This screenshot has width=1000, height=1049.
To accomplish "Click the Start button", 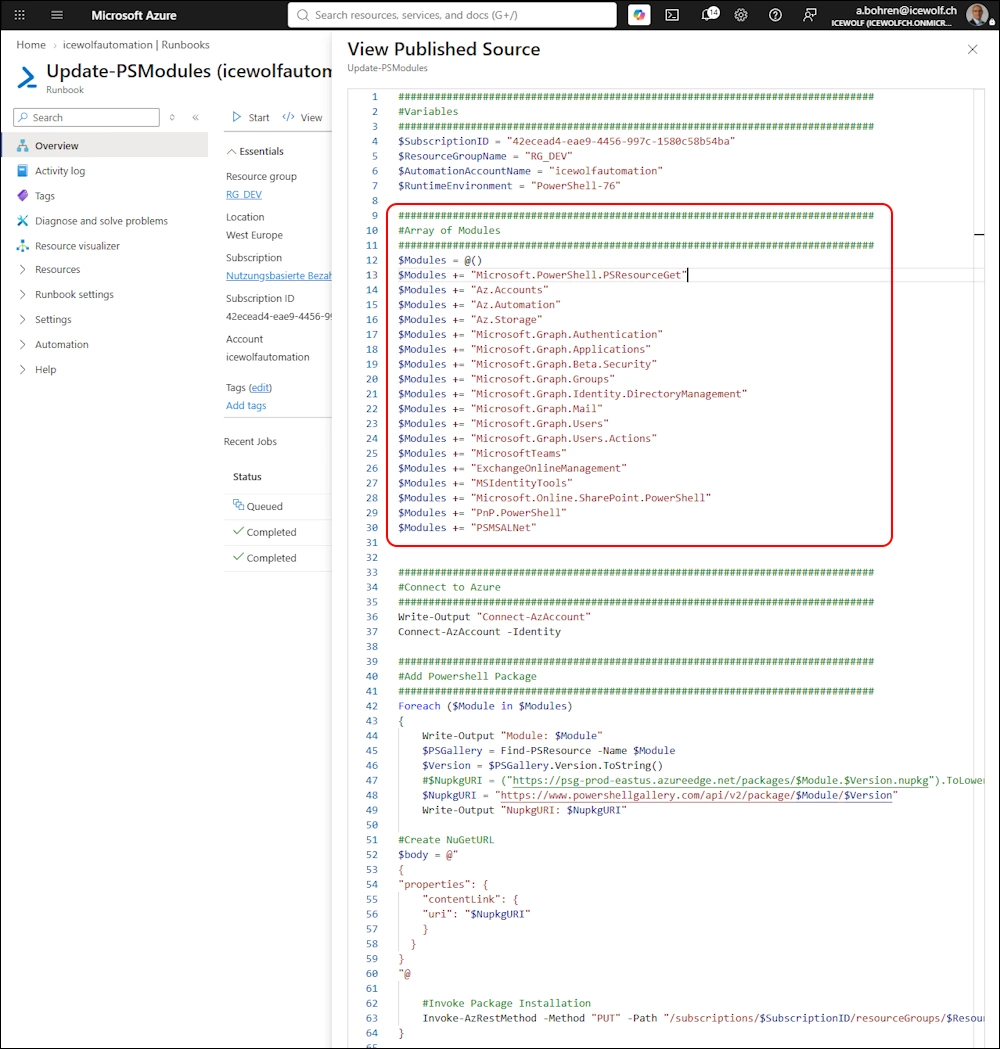I will (250, 117).
